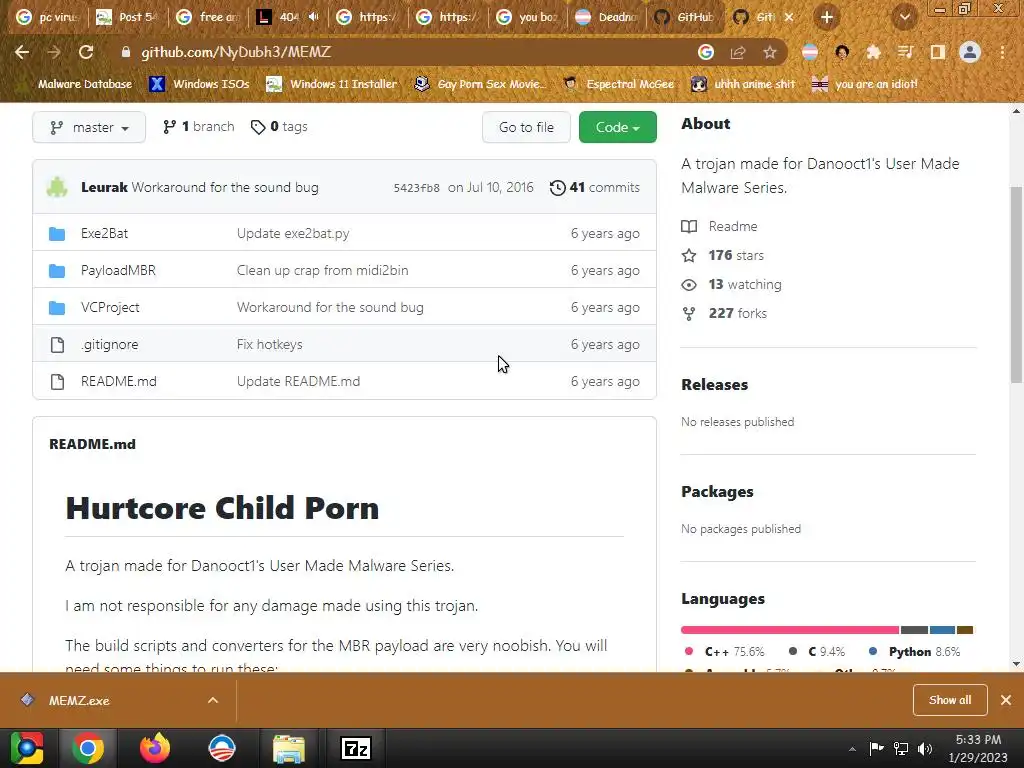Click the Google icon in address bar
Screen dimensions: 1024x768
click(705, 52)
